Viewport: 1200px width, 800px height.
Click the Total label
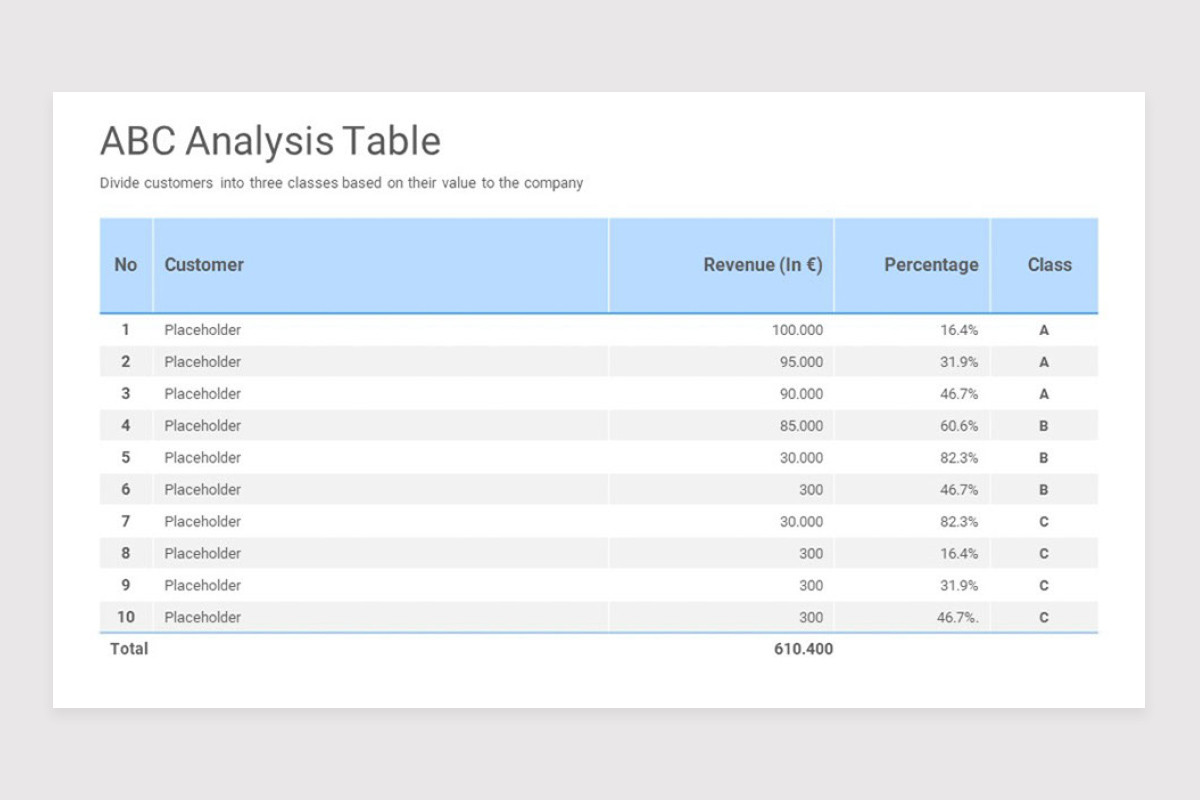[x=129, y=649]
